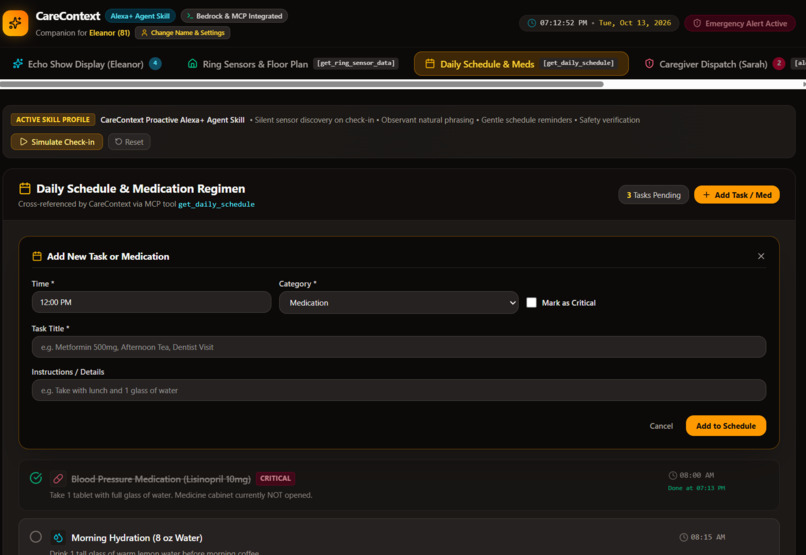Click the shield icon in Emergency Alert
This screenshot has width=806, height=555.
[x=697, y=24]
